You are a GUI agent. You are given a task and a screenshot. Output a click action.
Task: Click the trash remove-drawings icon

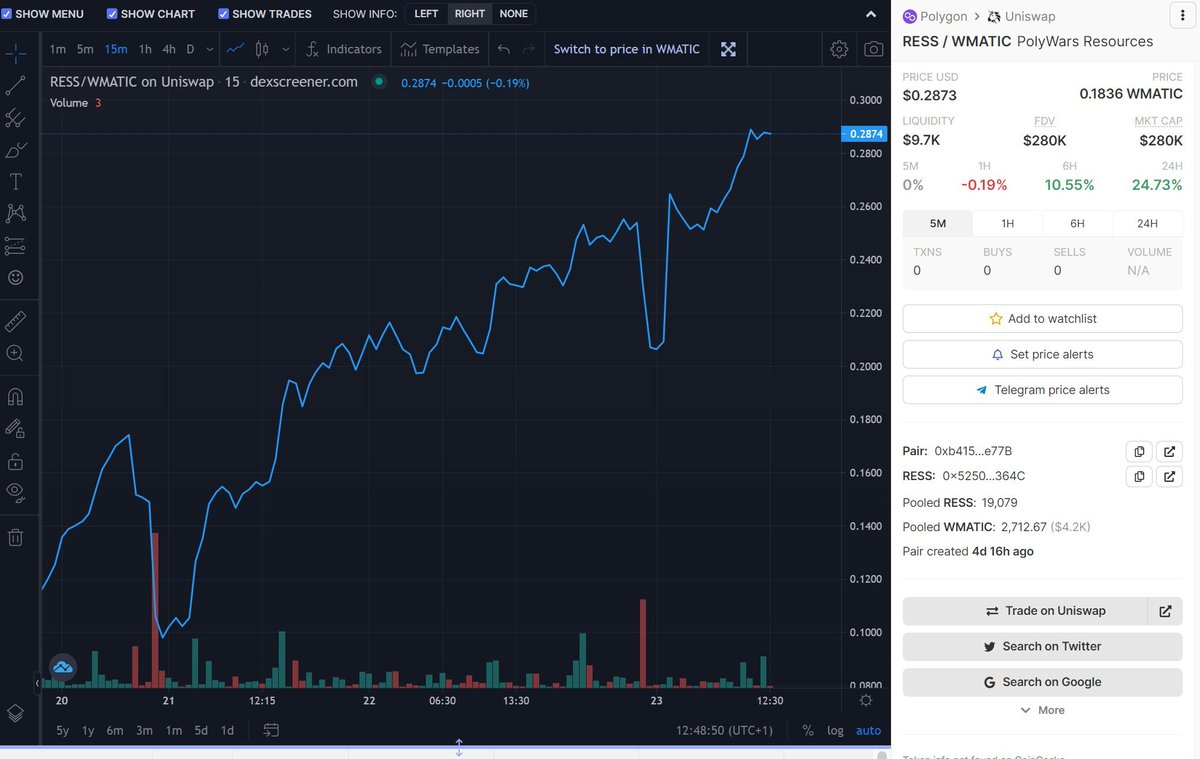(x=16, y=537)
